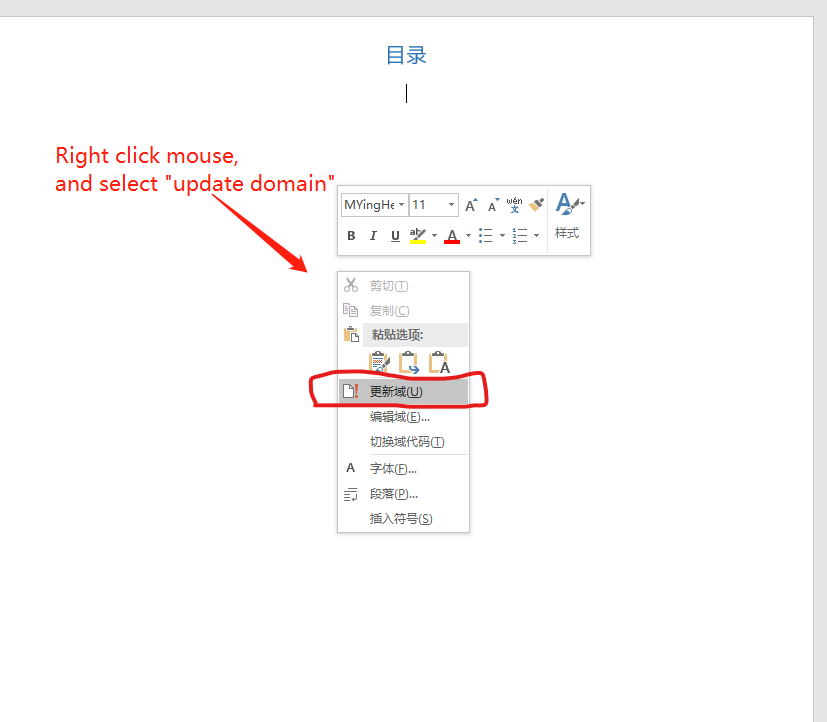
Task: Choose the Keep Text Only paste icon
Action: (x=440, y=362)
